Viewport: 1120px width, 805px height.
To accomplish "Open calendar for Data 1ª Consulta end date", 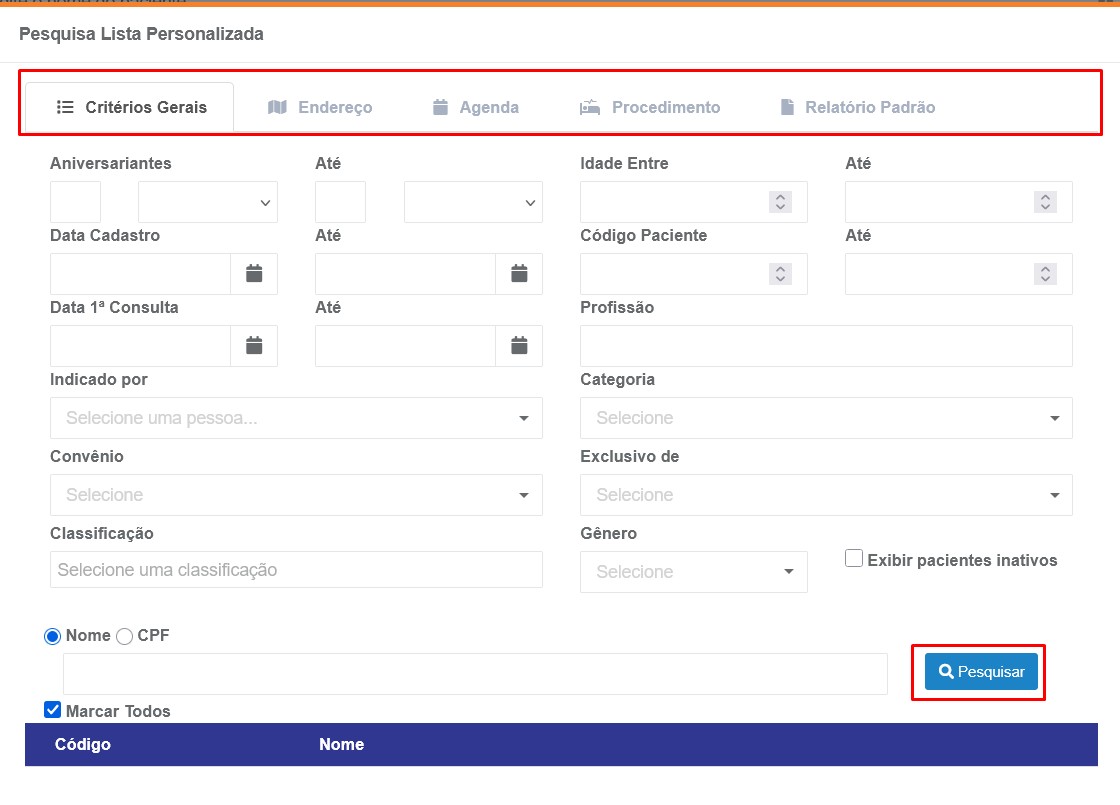I will click(x=519, y=345).
